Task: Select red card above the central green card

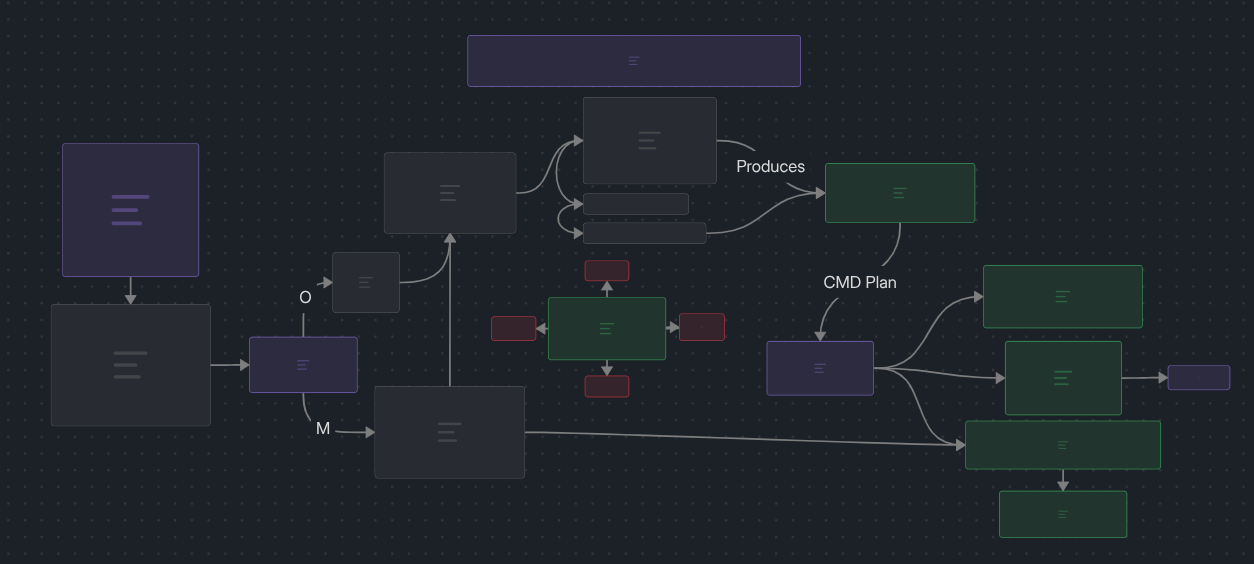Action: pyautogui.click(x=607, y=271)
